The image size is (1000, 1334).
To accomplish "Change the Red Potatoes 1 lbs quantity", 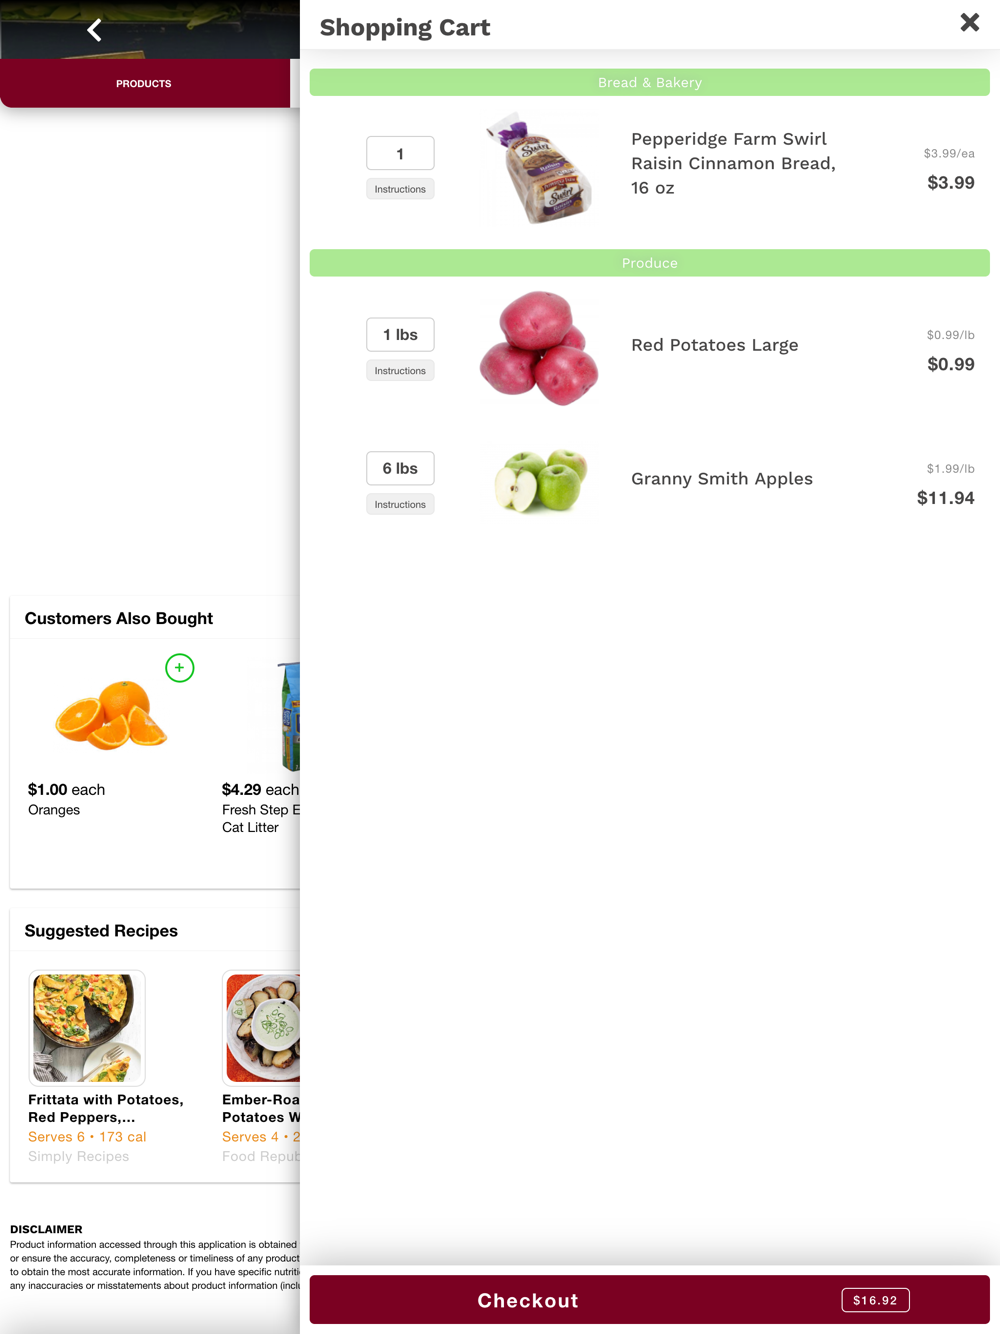I will (x=400, y=335).
